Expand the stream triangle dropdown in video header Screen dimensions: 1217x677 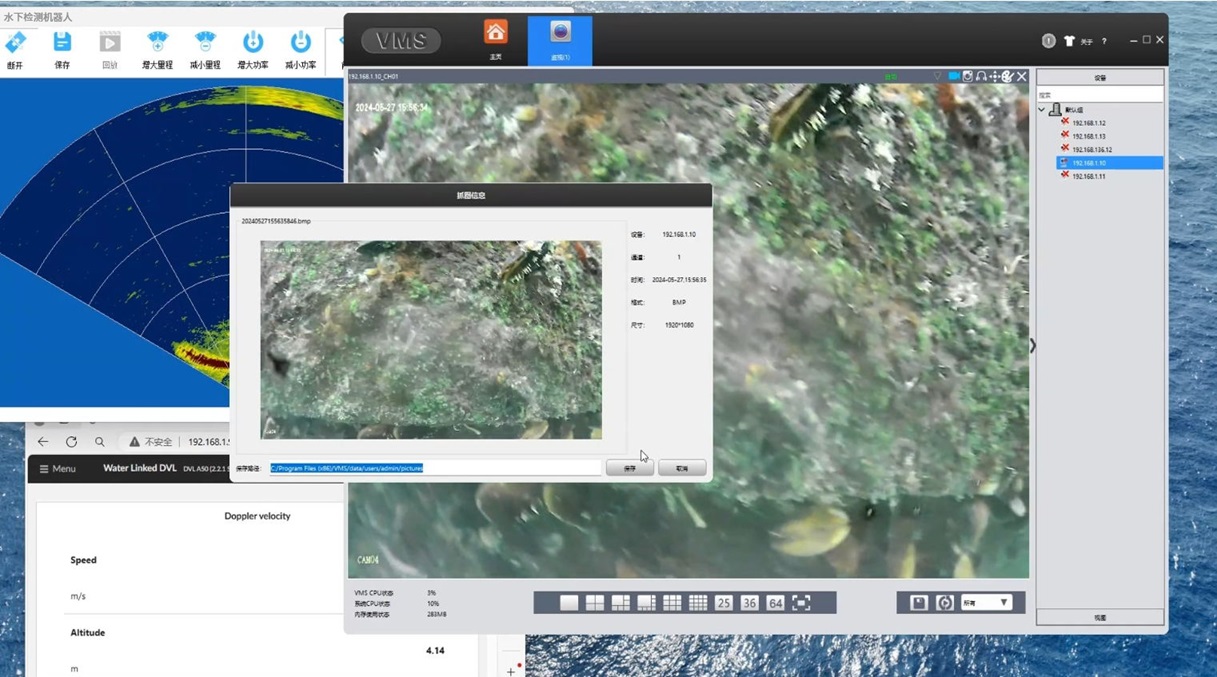click(937, 76)
